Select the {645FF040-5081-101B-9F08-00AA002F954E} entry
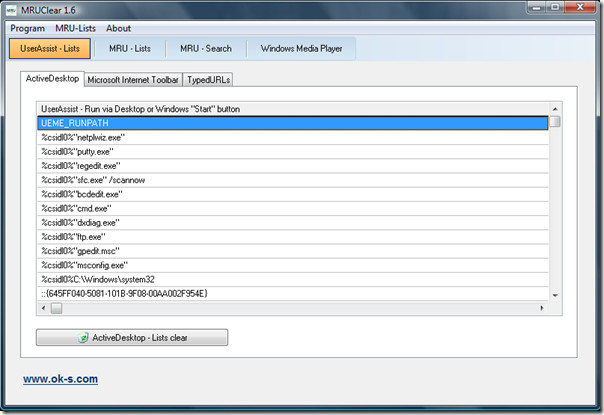Image resolution: width=604 pixels, height=415 pixels. [x=293, y=294]
